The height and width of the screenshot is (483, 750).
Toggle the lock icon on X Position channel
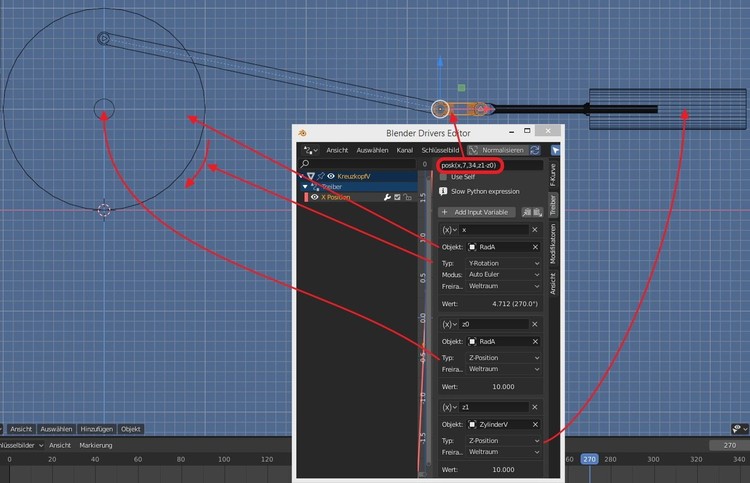[407, 197]
